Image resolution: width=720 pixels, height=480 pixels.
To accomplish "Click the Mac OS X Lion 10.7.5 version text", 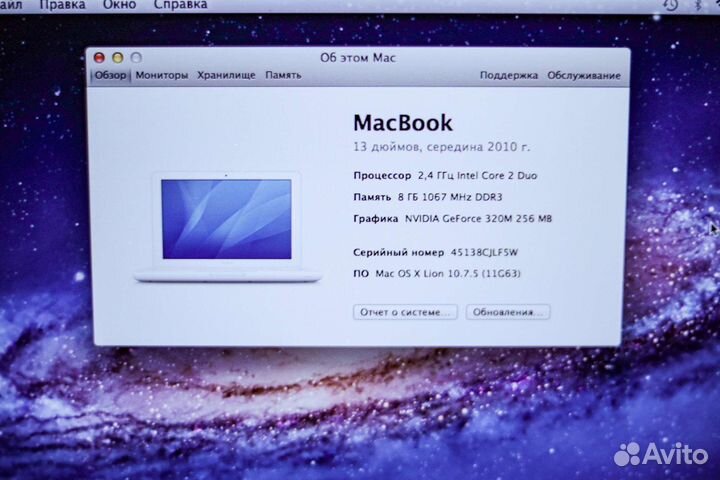I will click(x=448, y=273).
